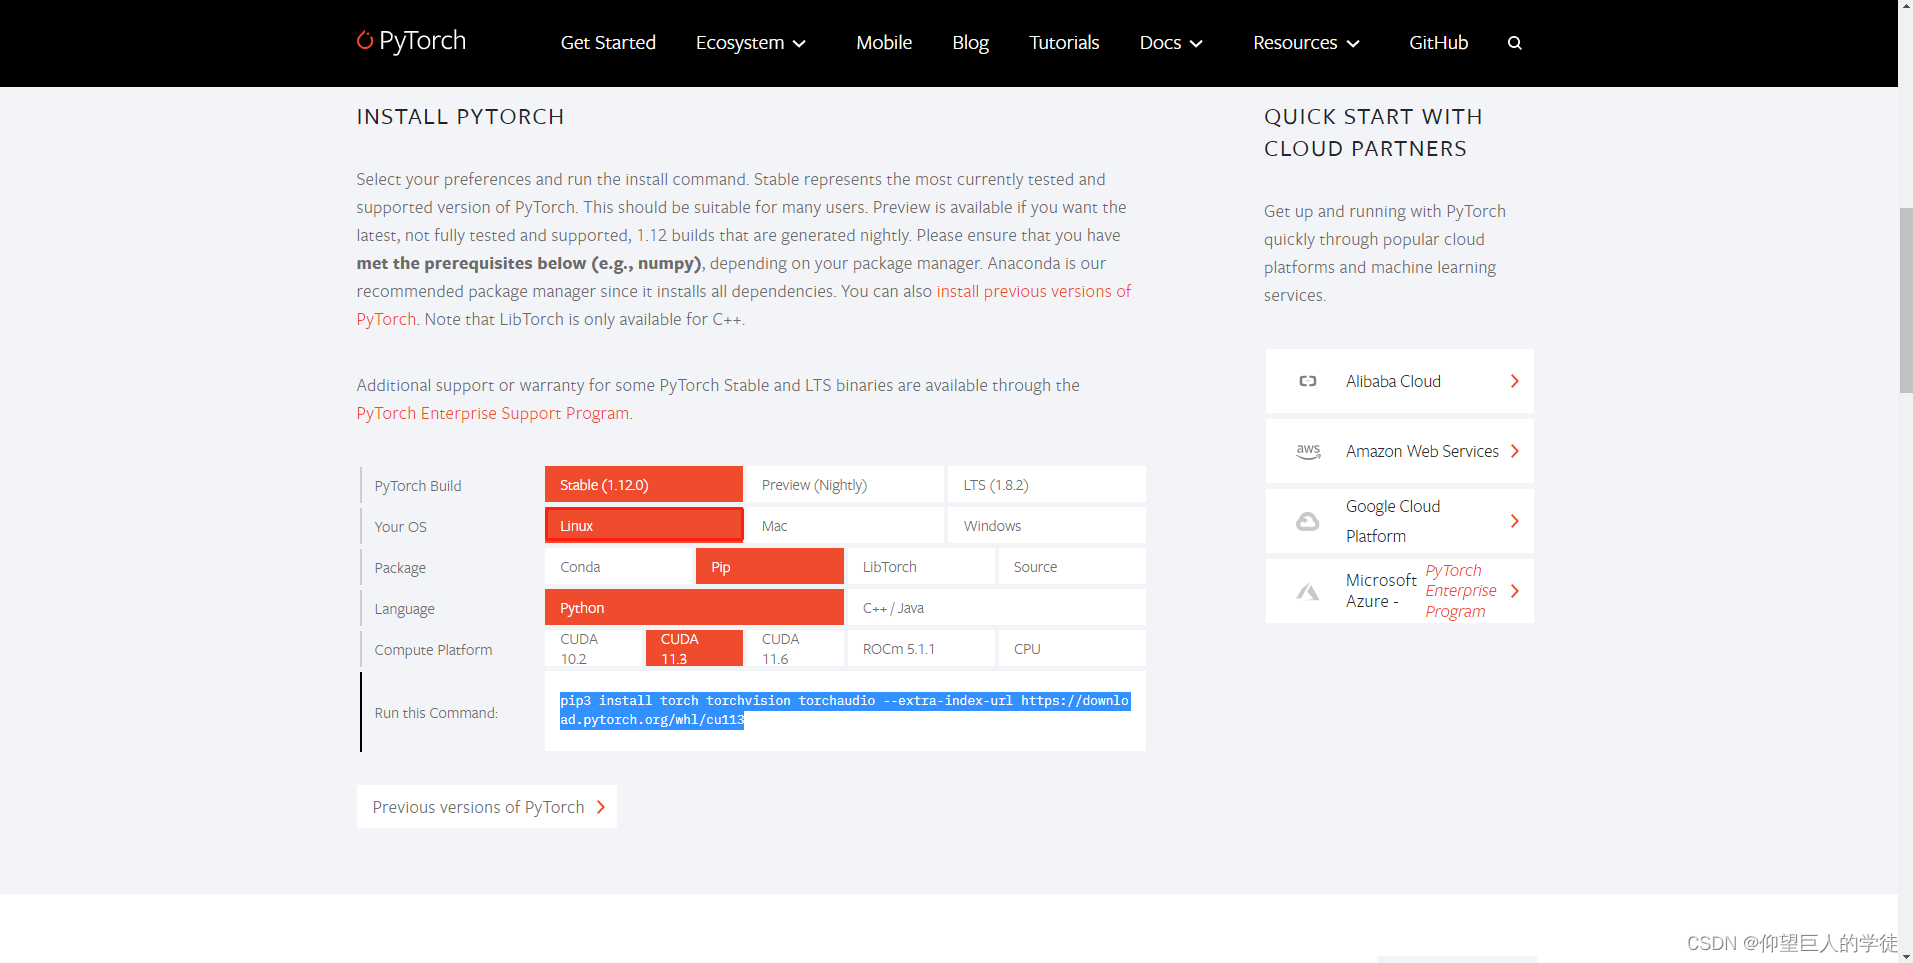Choose the Conda package option
The image size is (1913, 963).
click(619, 566)
